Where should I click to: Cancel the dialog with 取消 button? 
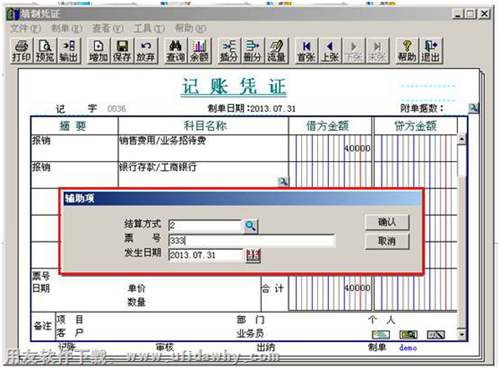387,241
